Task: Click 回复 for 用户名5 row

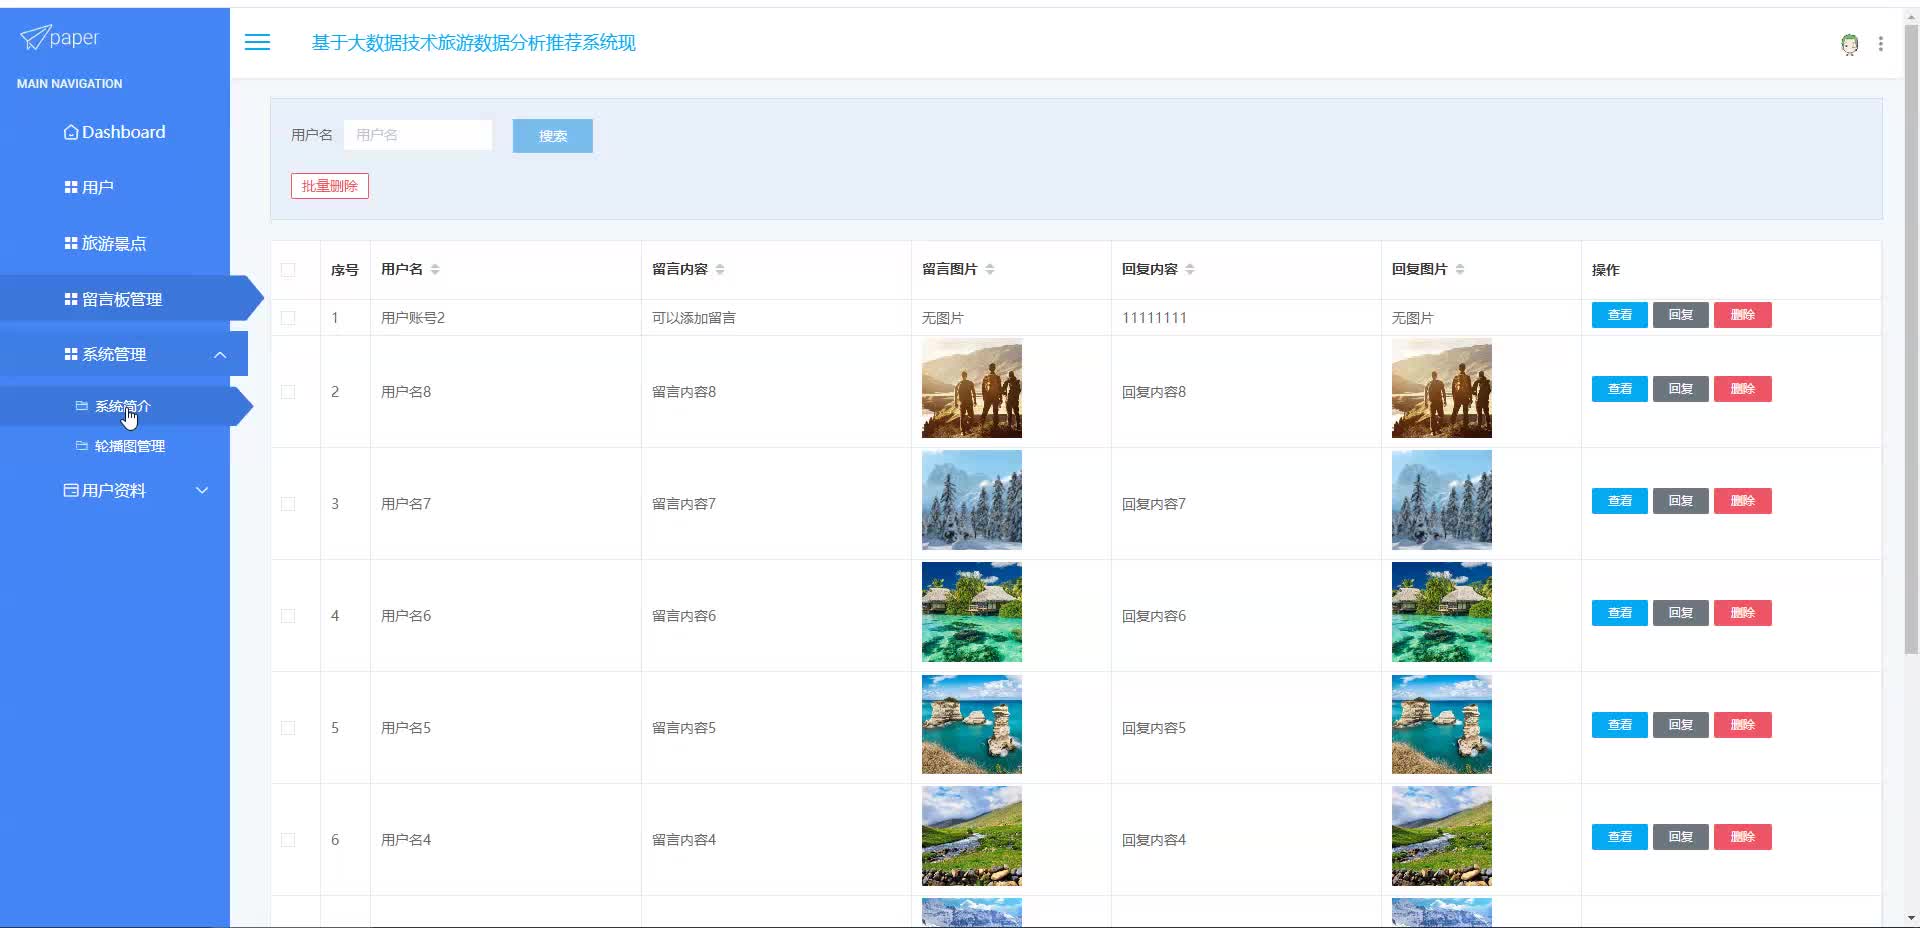Action: (x=1681, y=725)
